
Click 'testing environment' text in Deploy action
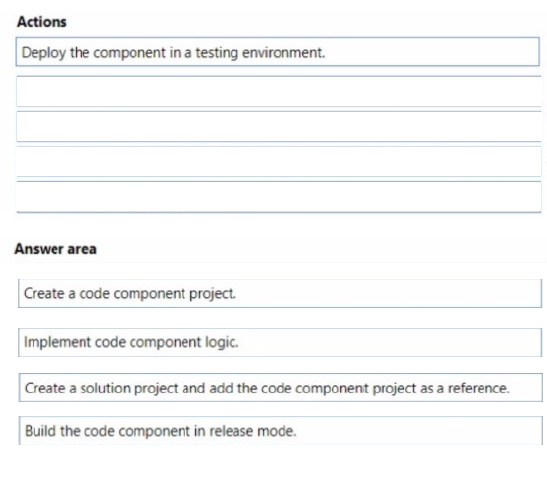tap(260, 53)
